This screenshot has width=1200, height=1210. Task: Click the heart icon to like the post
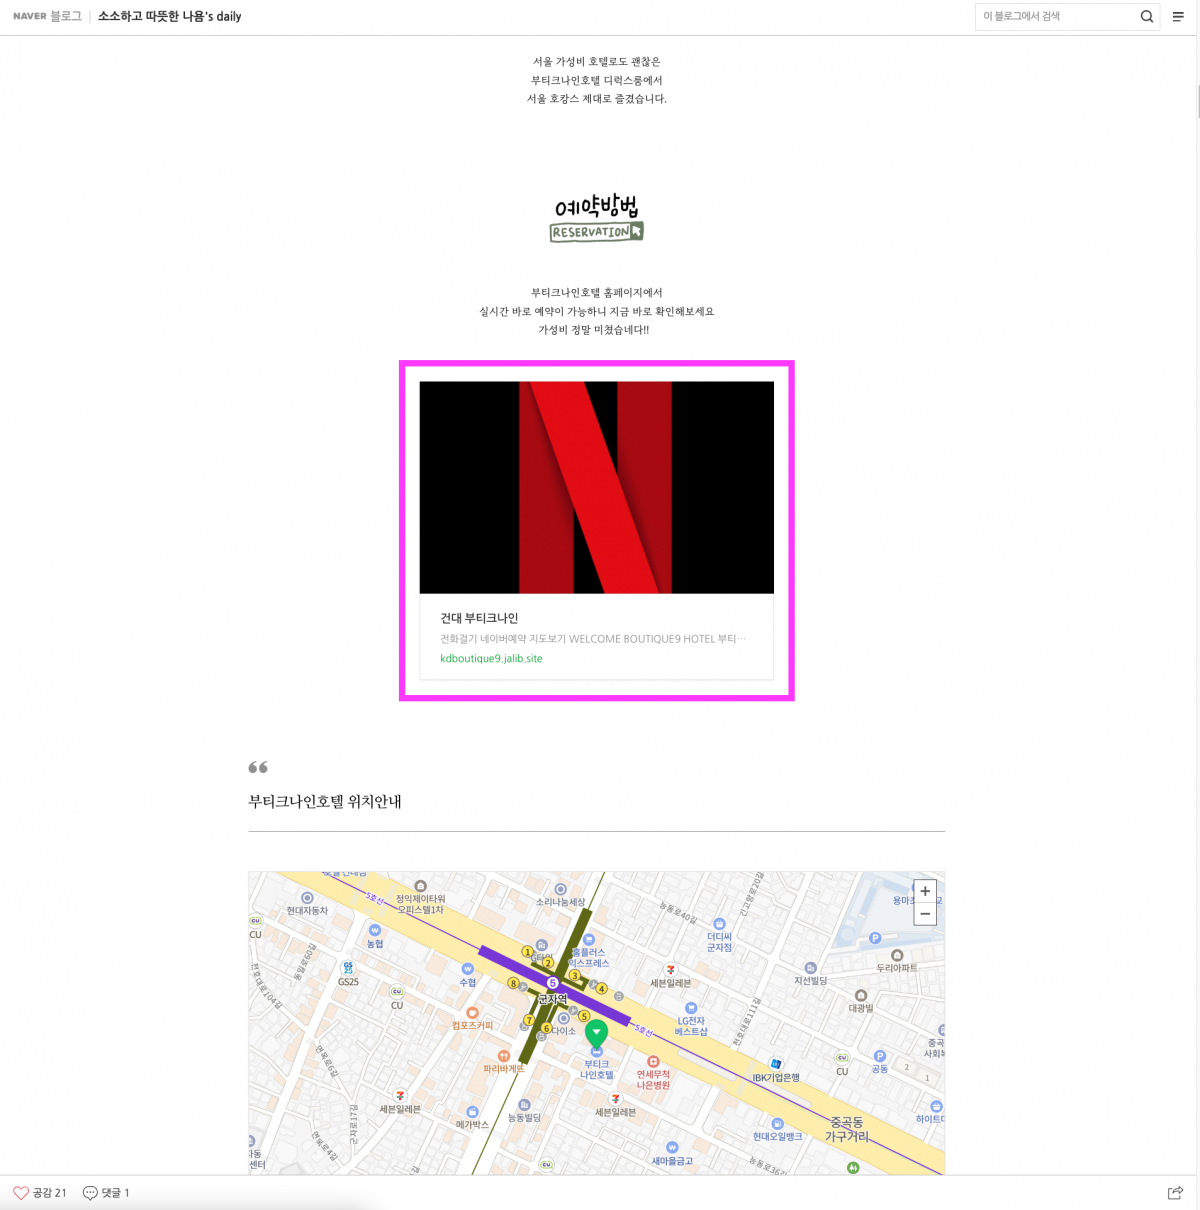point(21,1192)
